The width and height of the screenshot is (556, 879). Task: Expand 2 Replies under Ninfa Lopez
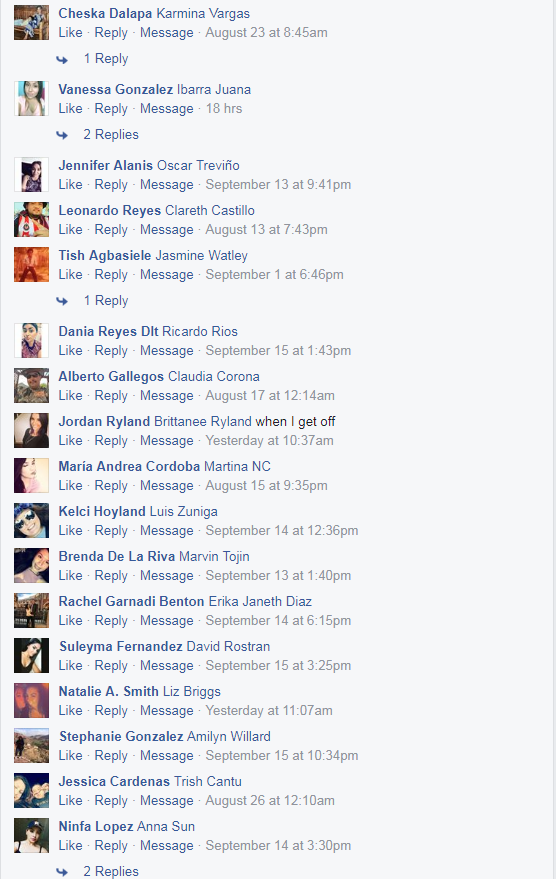pos(111,871)
